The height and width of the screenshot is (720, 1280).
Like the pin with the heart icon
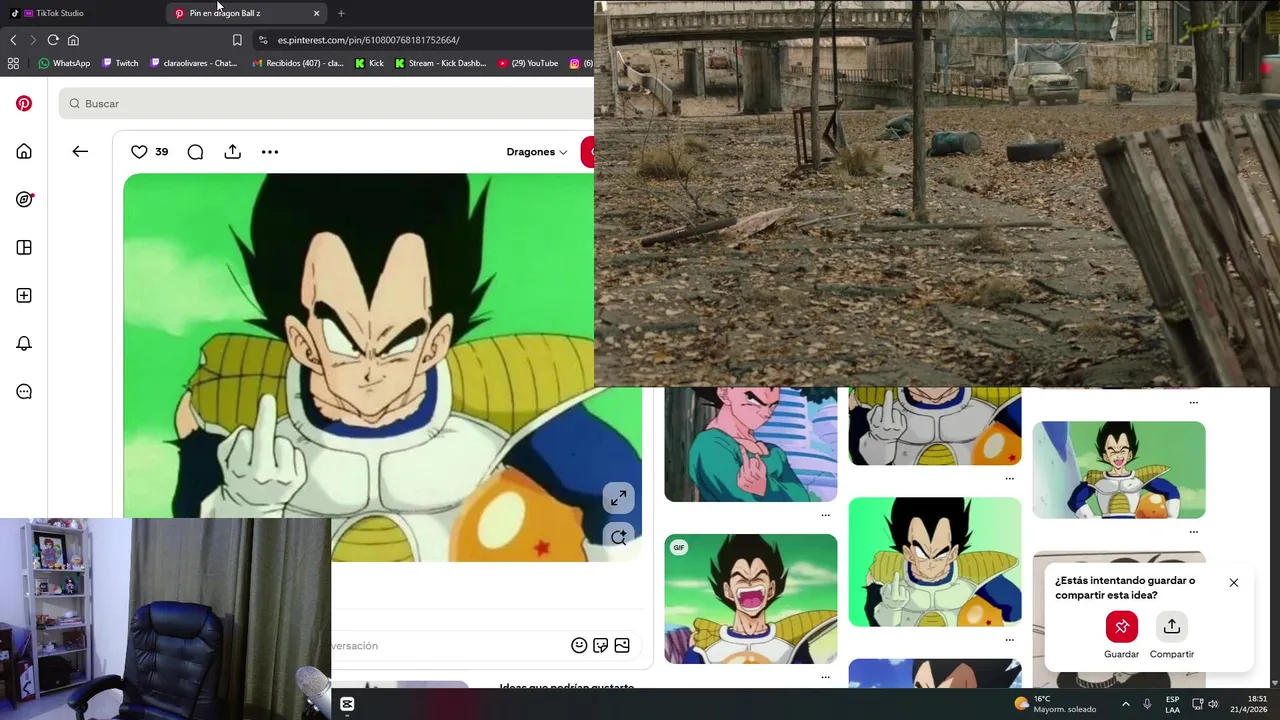point(139,152)
